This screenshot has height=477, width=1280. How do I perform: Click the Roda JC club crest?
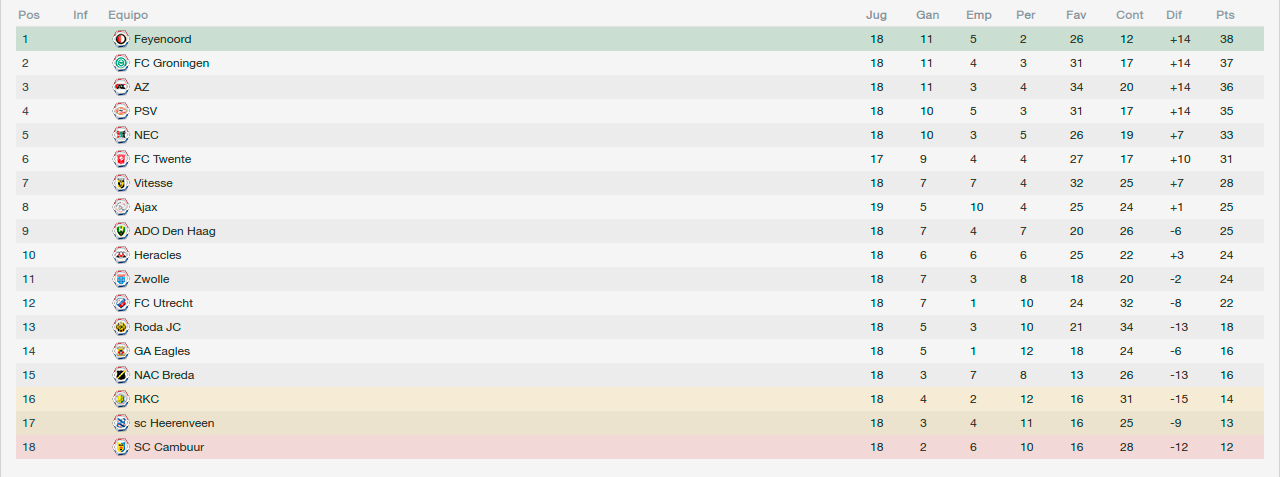click(121, 327)
